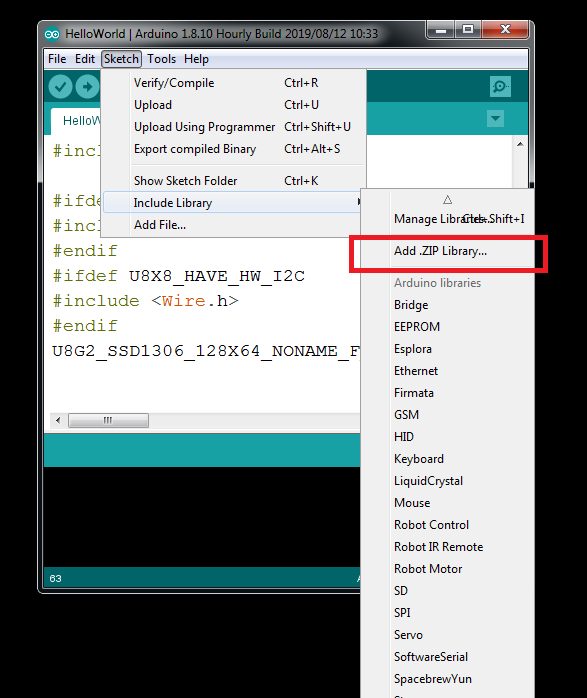Open the Help menu
The image size is (587, 698).
(x=196, y=59)
